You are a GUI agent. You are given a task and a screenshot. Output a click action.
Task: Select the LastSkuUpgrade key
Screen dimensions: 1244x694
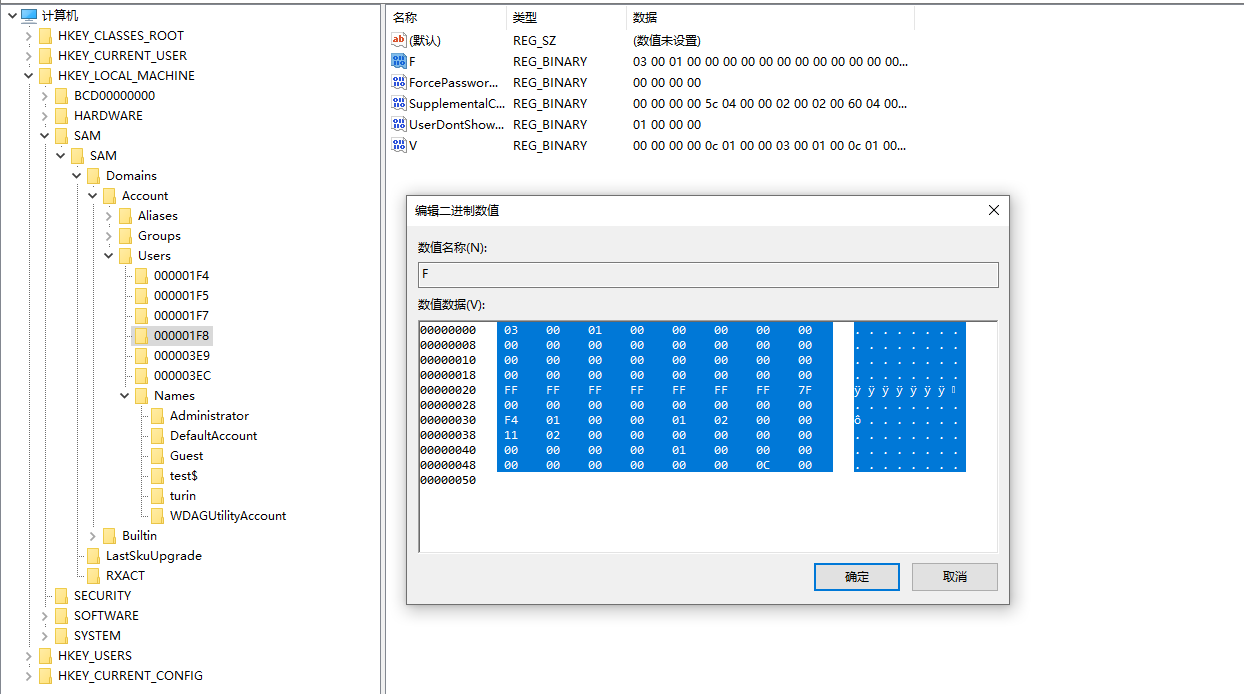click(154, 555)
